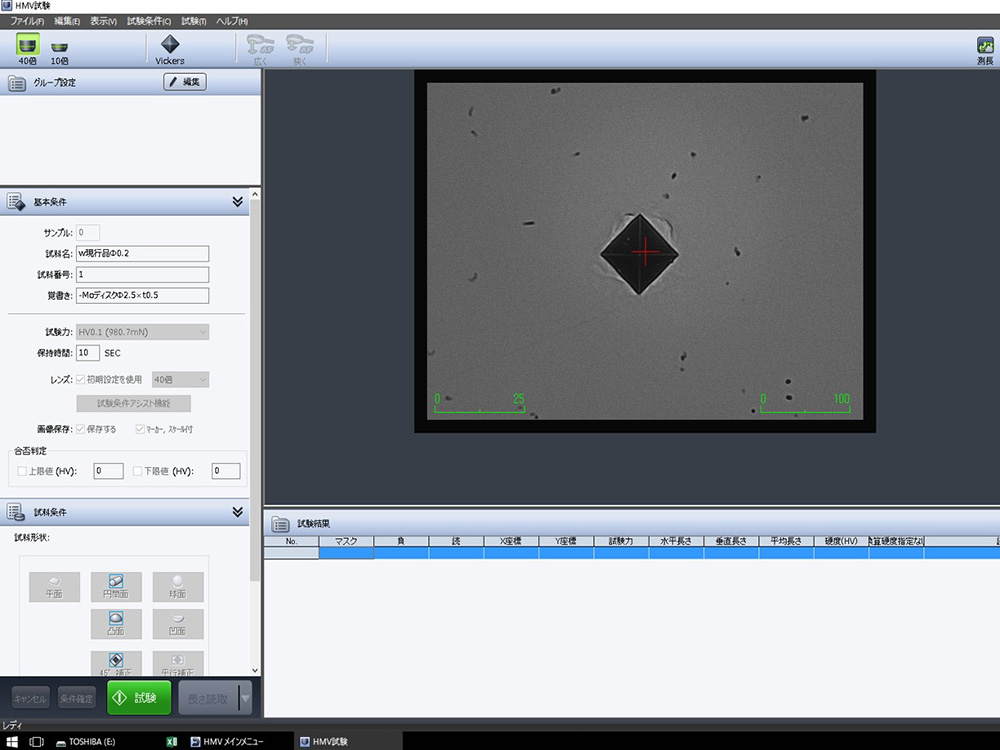Switch to the 10倍 lens icon
The height and width of the screenshot is (750, 1000).
[x=60, y=46]
